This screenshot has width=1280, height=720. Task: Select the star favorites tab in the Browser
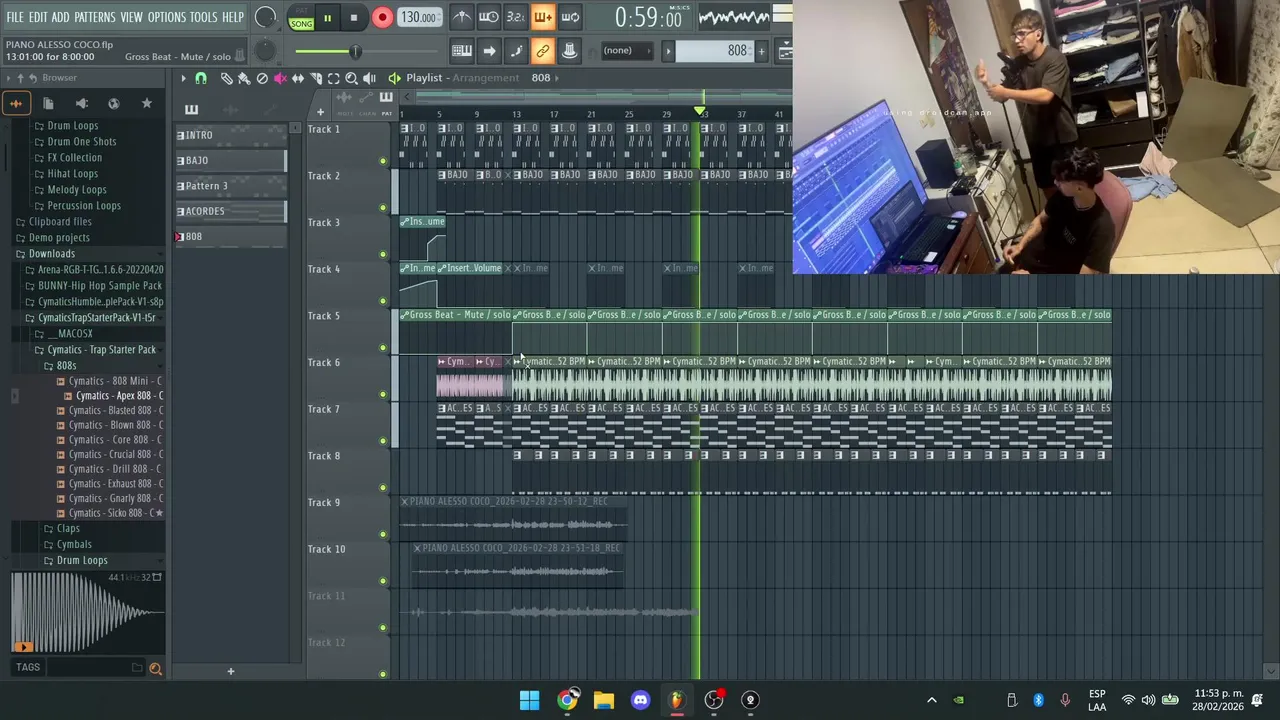pos(146,103)
